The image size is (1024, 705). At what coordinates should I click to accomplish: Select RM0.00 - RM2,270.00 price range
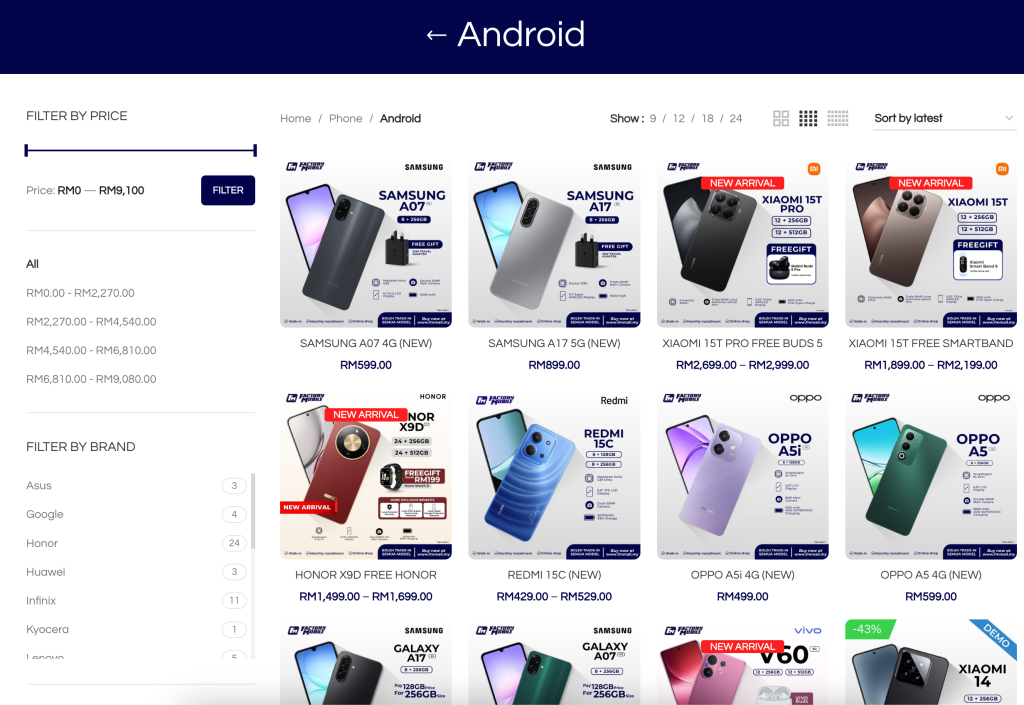[x=80, y=293]
